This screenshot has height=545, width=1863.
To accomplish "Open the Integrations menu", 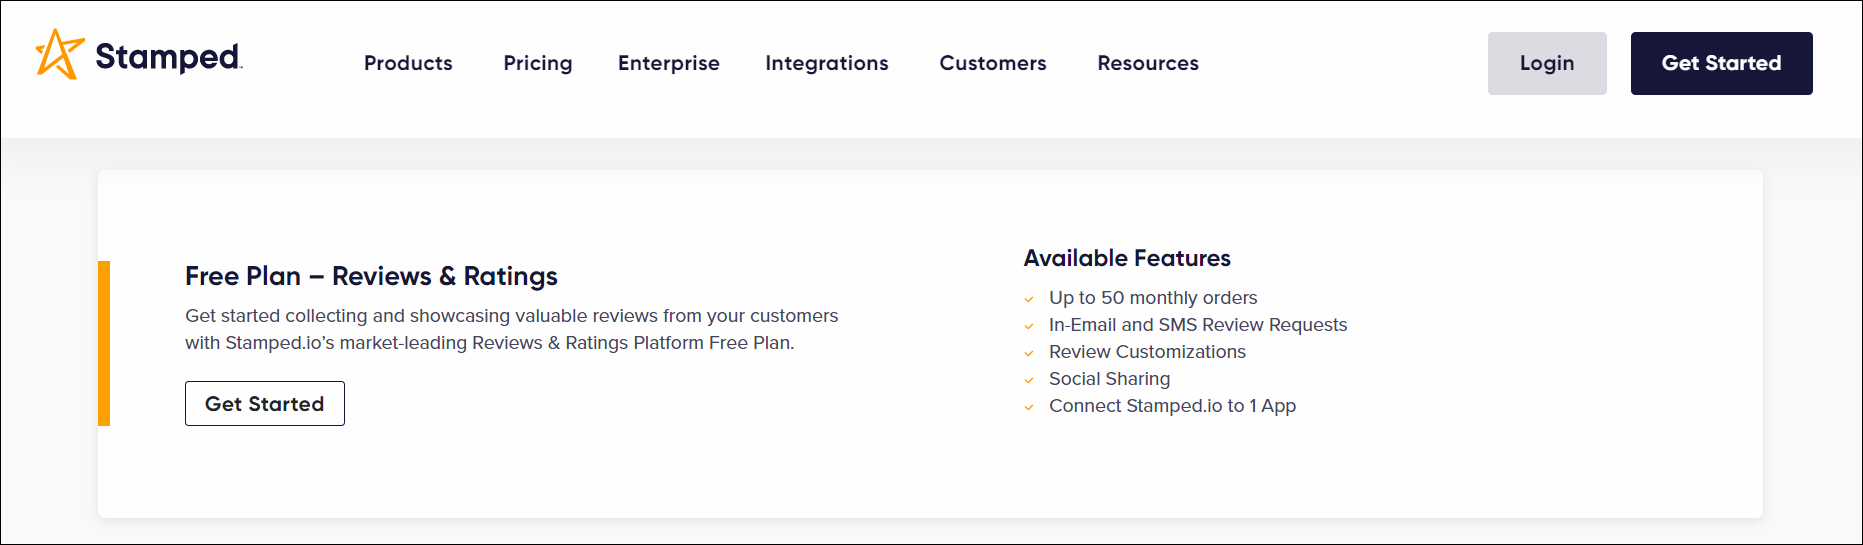I will tap(826, 63).
